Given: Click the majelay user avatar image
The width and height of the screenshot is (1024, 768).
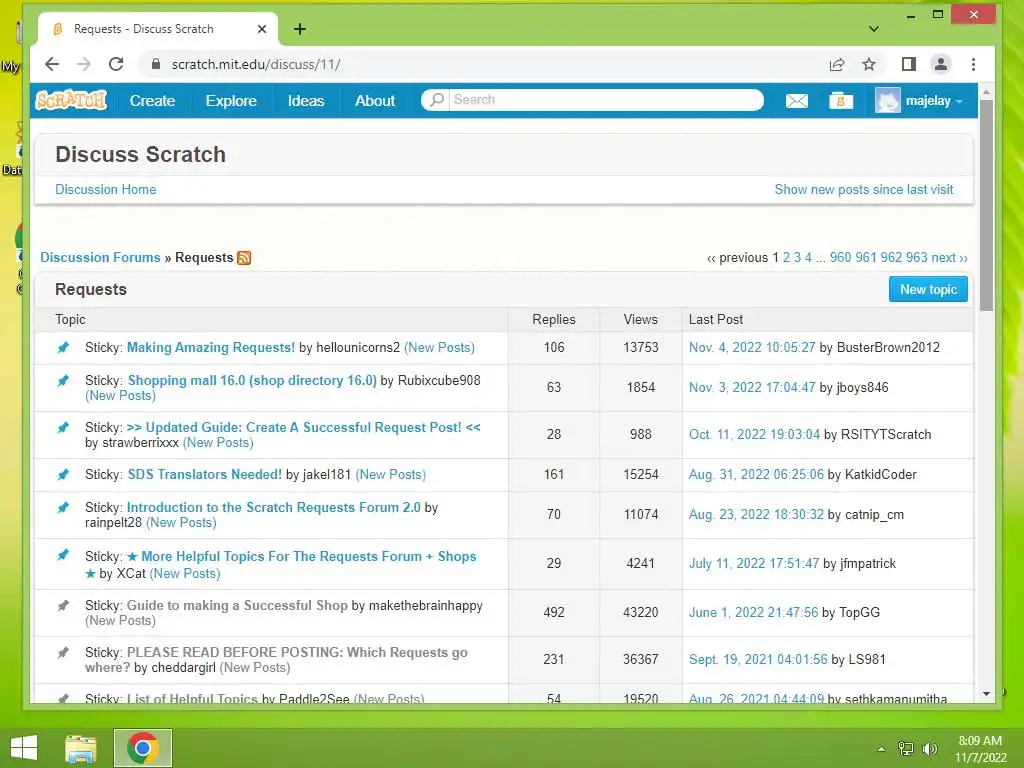Looking at the screenshot, I should point(888,101).
